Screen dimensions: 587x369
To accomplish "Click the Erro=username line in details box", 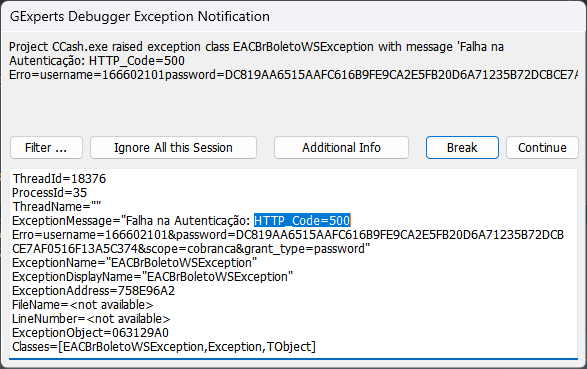I will coord(288,235).
